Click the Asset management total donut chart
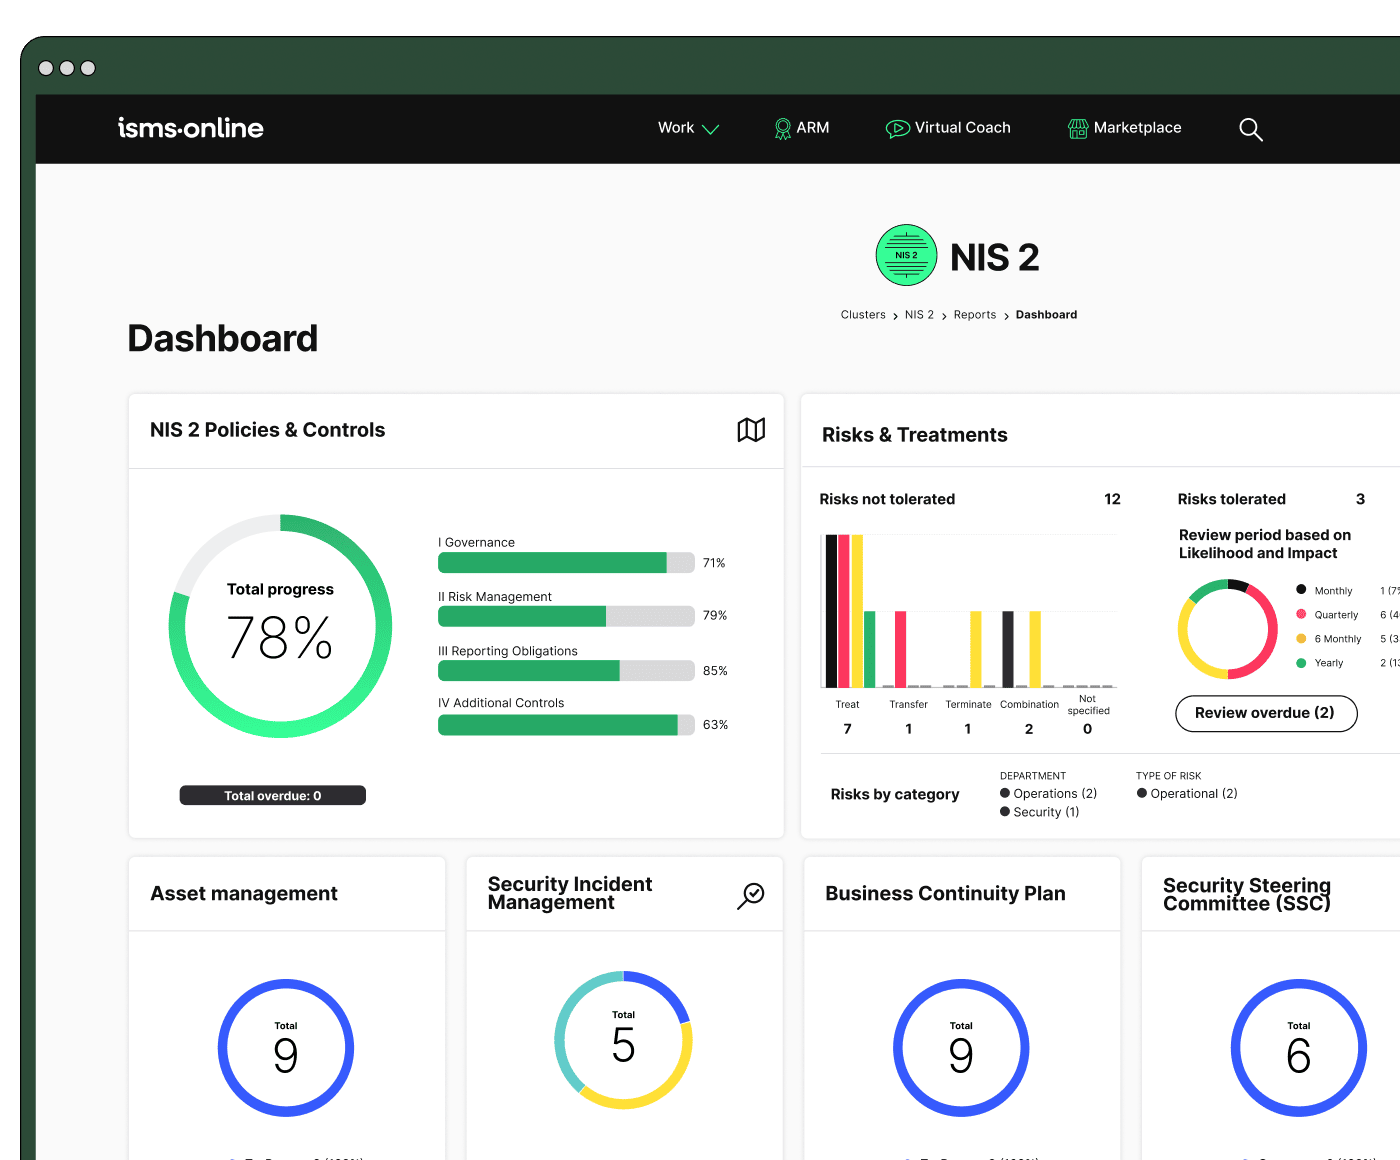1400x1160 pixels. 286,1048
